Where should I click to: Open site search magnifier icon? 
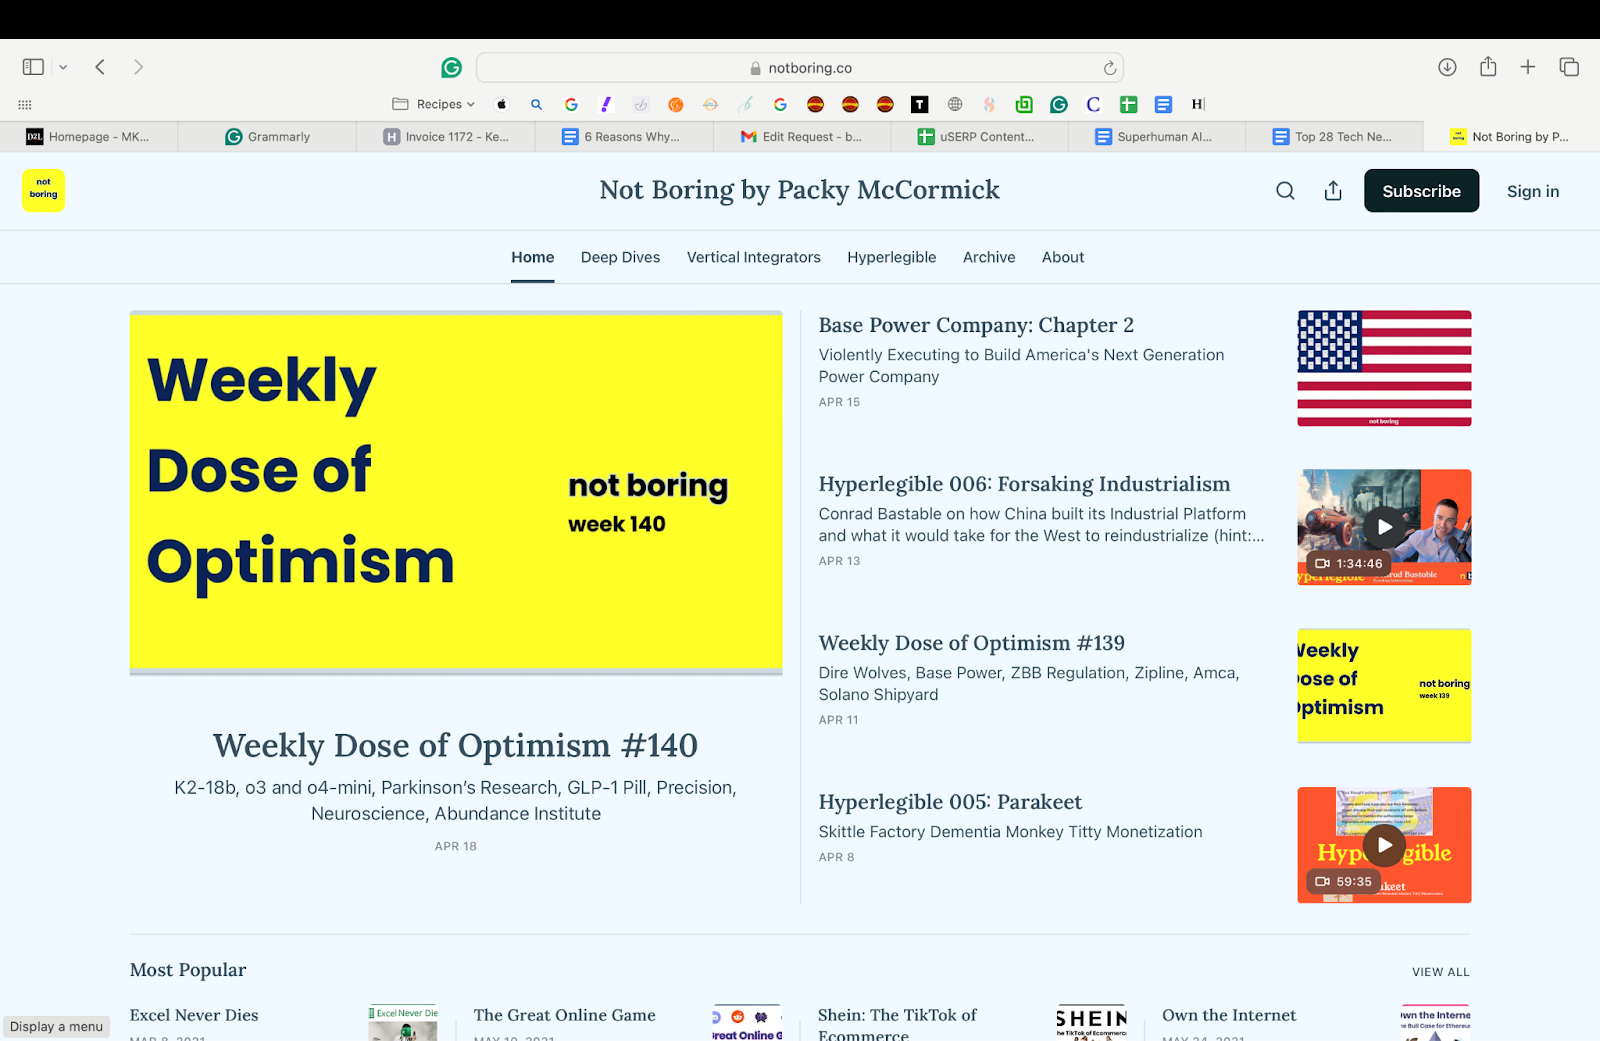[x=1285, y=191]
